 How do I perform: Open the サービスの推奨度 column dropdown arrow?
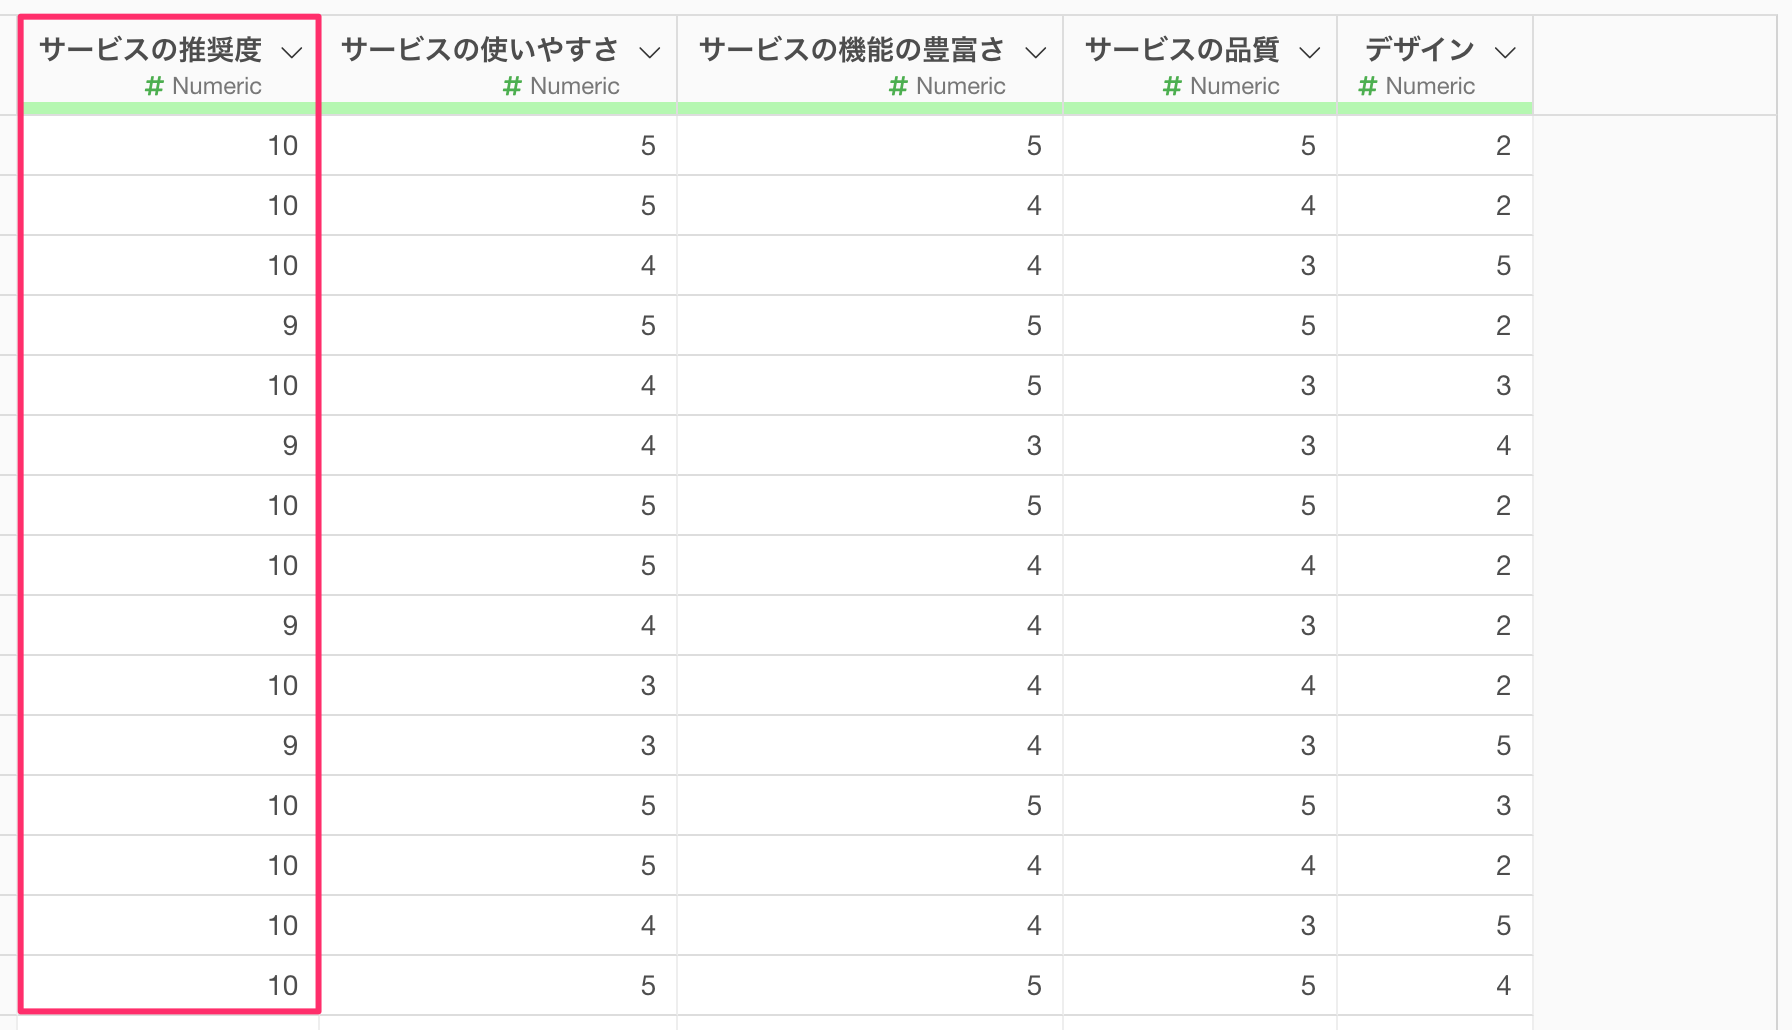(x=292, y=52)
